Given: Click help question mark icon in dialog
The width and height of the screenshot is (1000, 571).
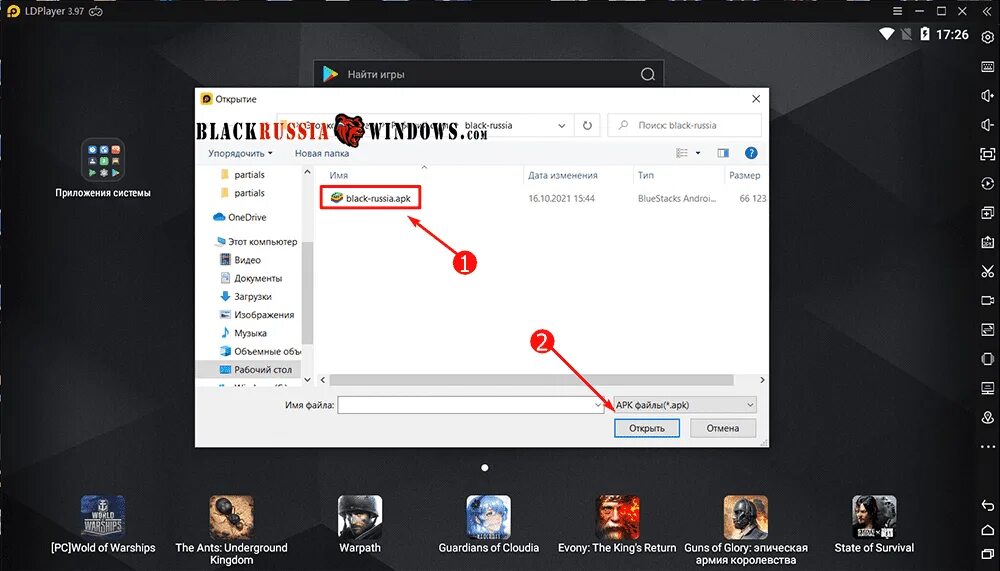Looking at the screenshot, I should click(751, 153).
